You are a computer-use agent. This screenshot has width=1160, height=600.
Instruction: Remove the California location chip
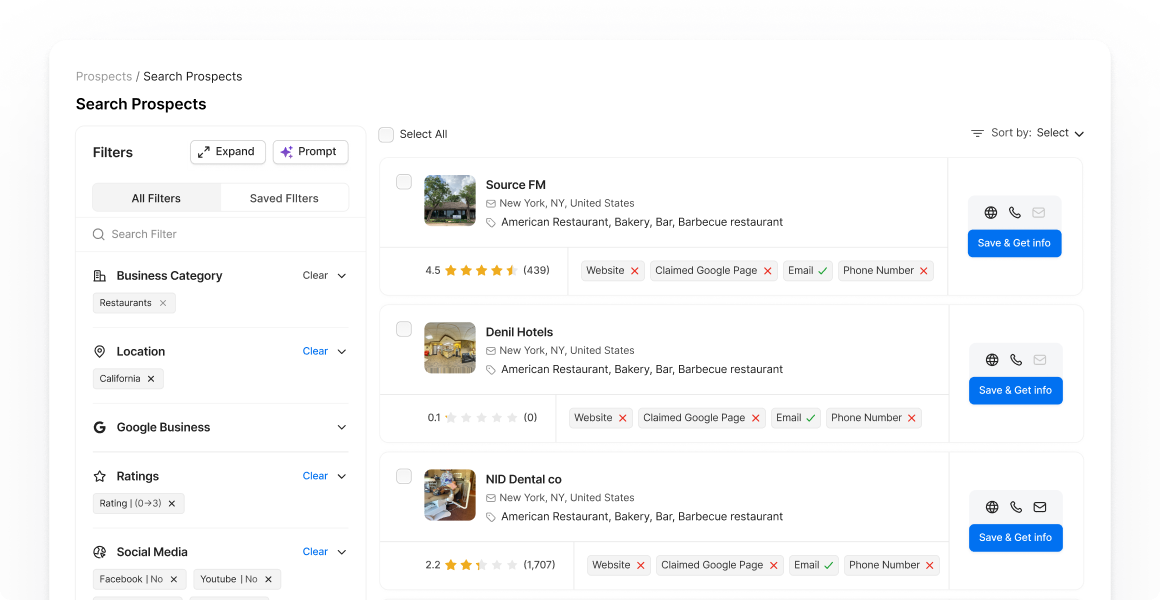[x=151, y=379]
